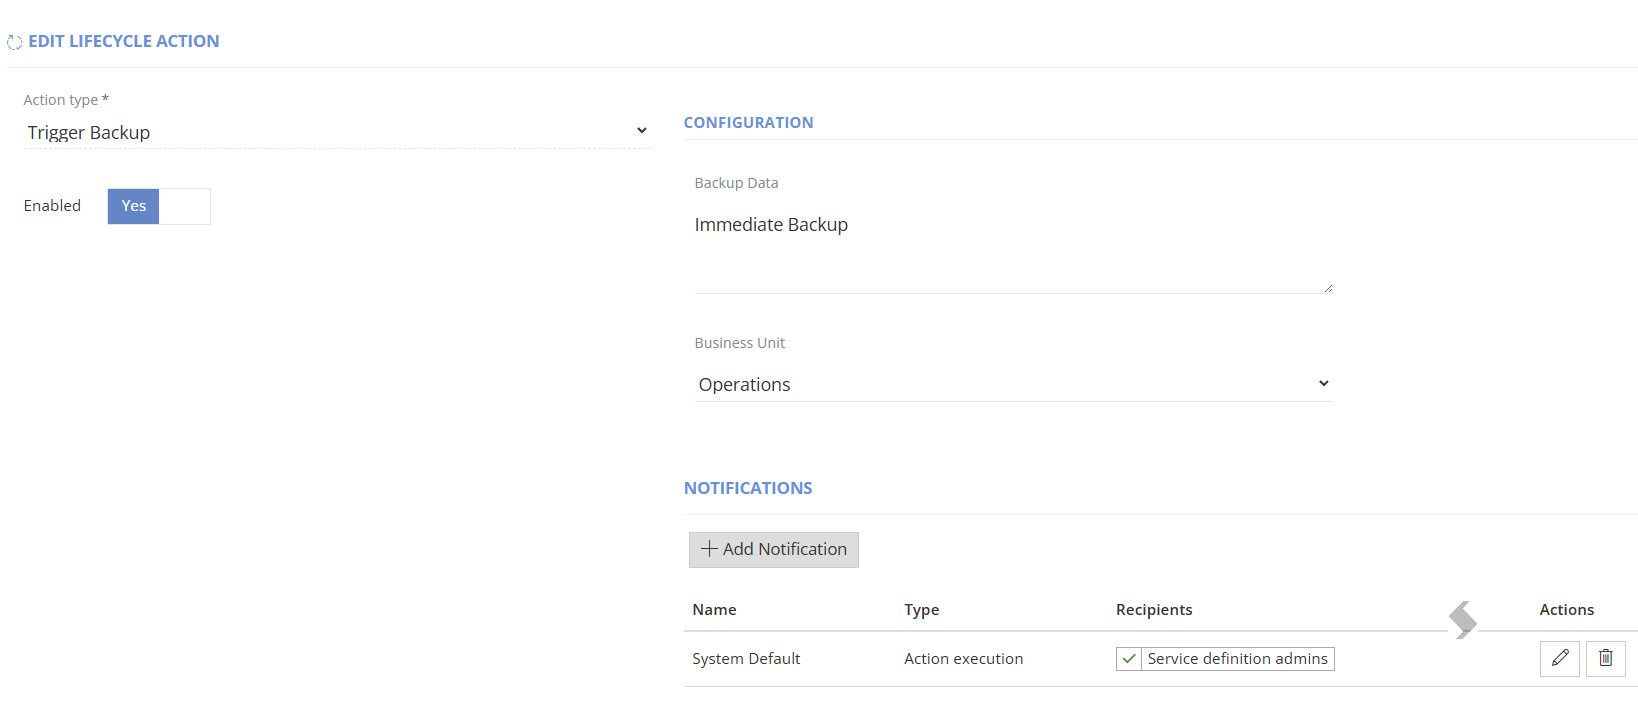Click the Name column header
Screen dimensions: 1638x705
coord(714,610)
